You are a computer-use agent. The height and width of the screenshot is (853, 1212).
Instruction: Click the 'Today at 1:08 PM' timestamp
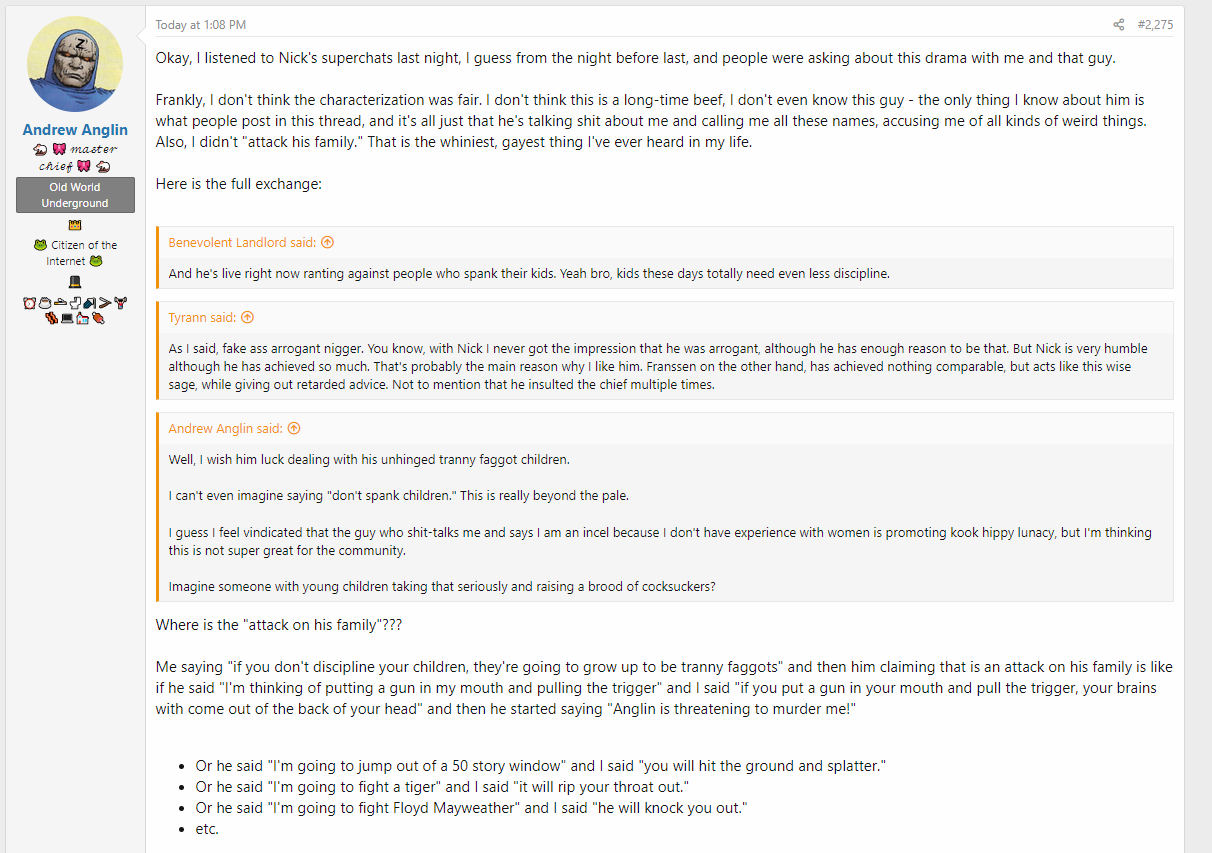point(201,25)
